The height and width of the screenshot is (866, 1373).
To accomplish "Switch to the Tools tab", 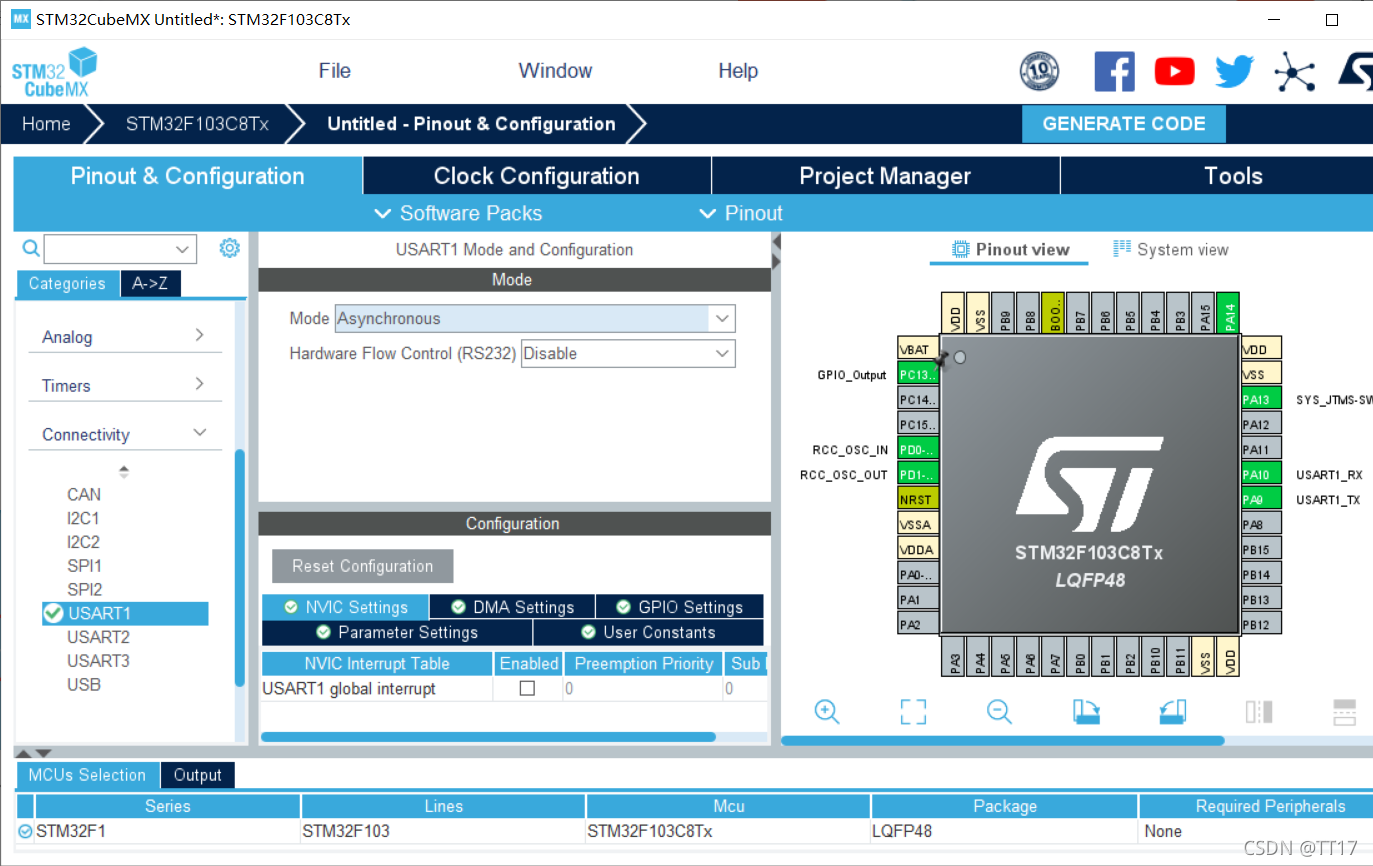I will [x=1216, y=176].
